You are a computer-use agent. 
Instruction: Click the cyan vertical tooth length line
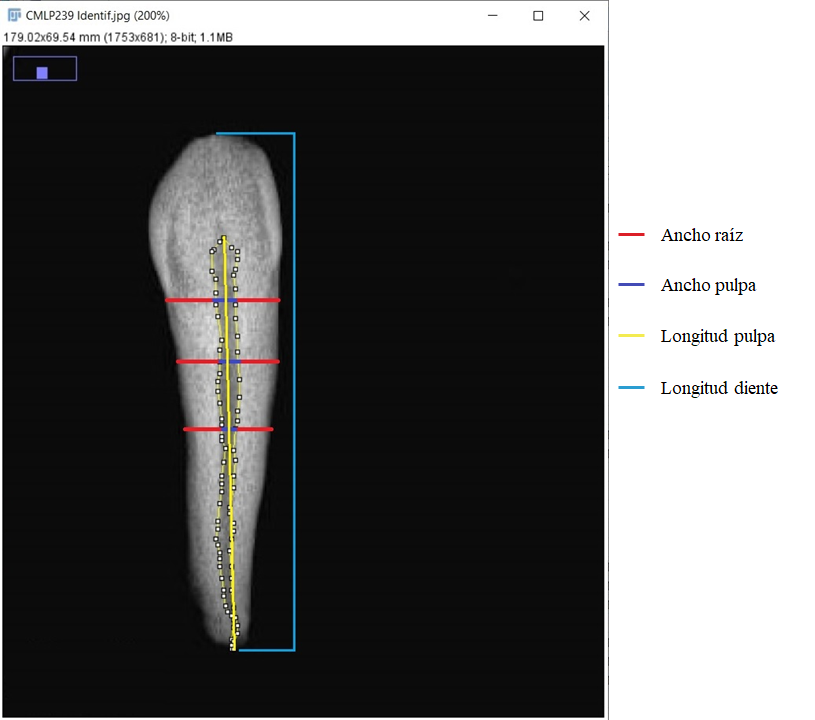click(x=294, y=390)
